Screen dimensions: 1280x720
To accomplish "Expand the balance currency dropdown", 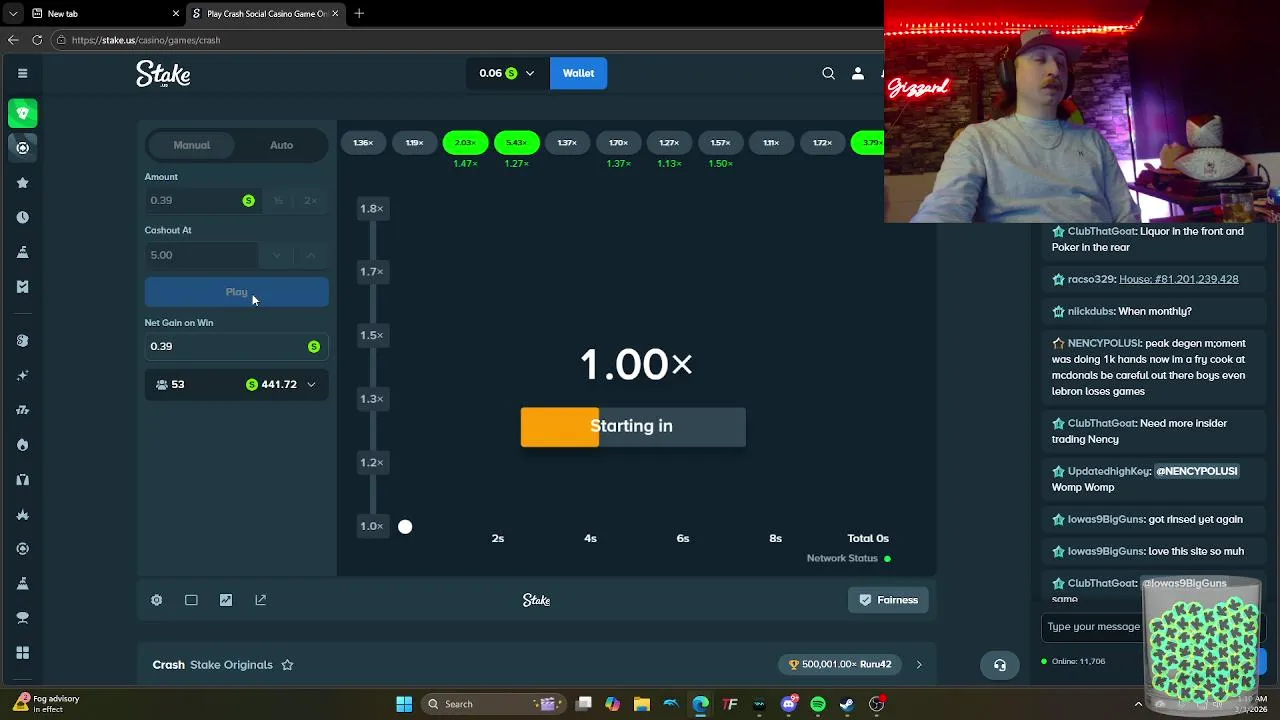I will [530, 73].
